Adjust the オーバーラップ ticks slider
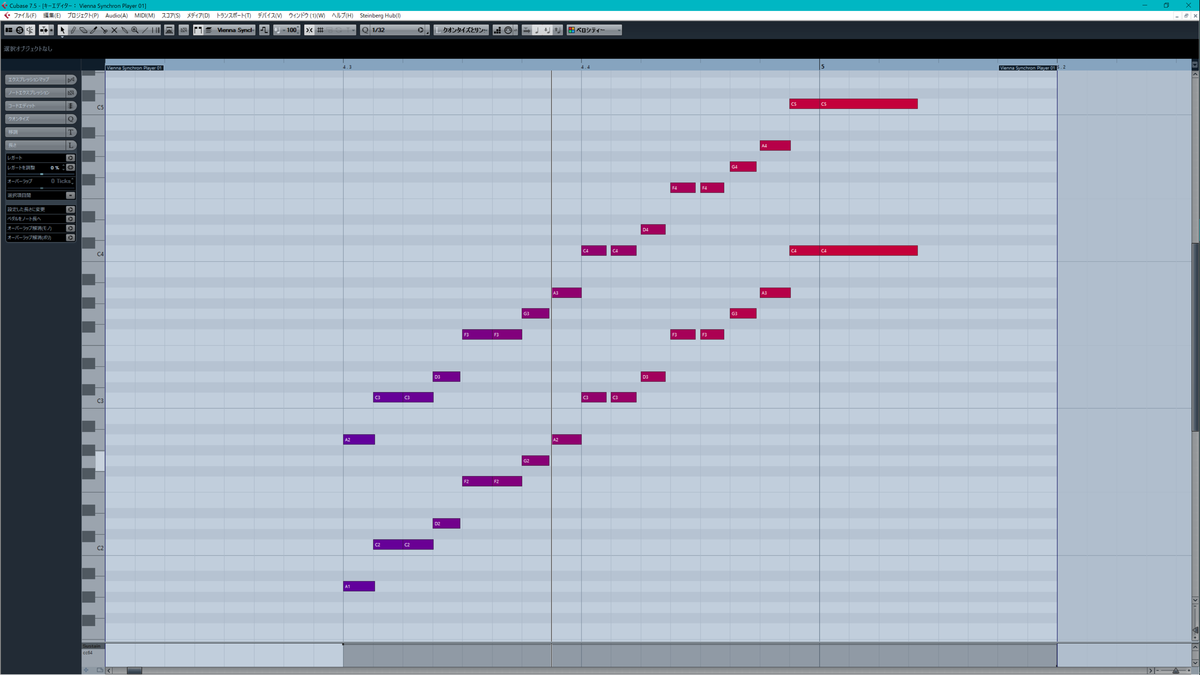 [41, 187]
